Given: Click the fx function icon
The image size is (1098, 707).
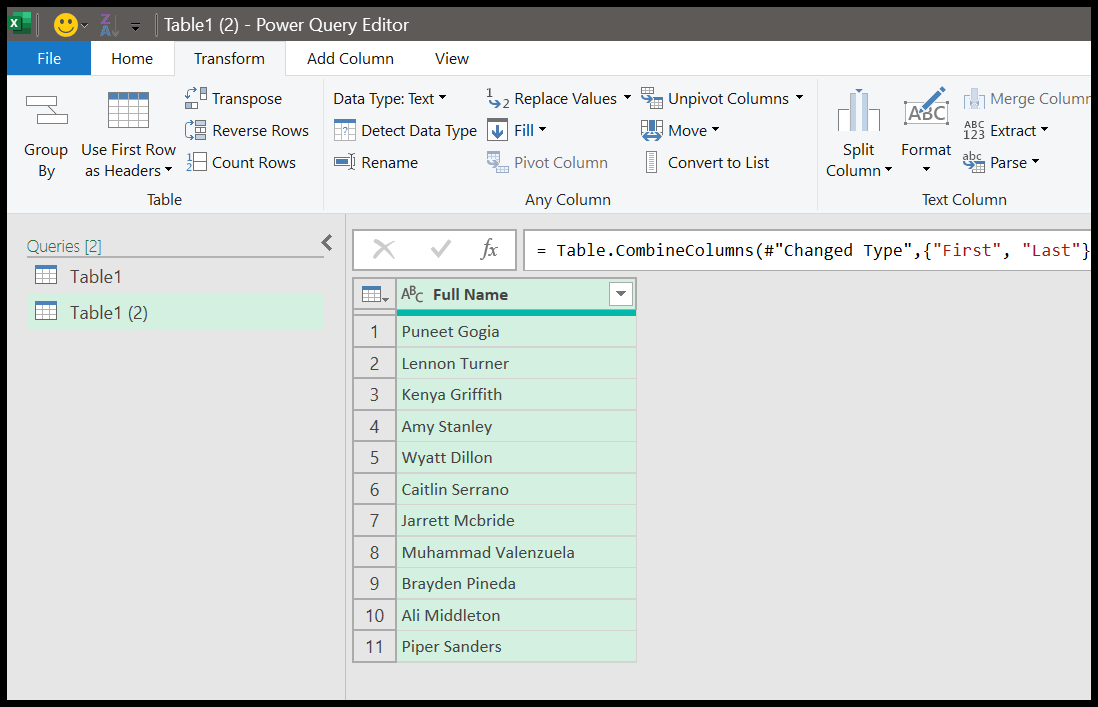Looking at the screenshot, I should pyautogui.click(x=489, y=249).
